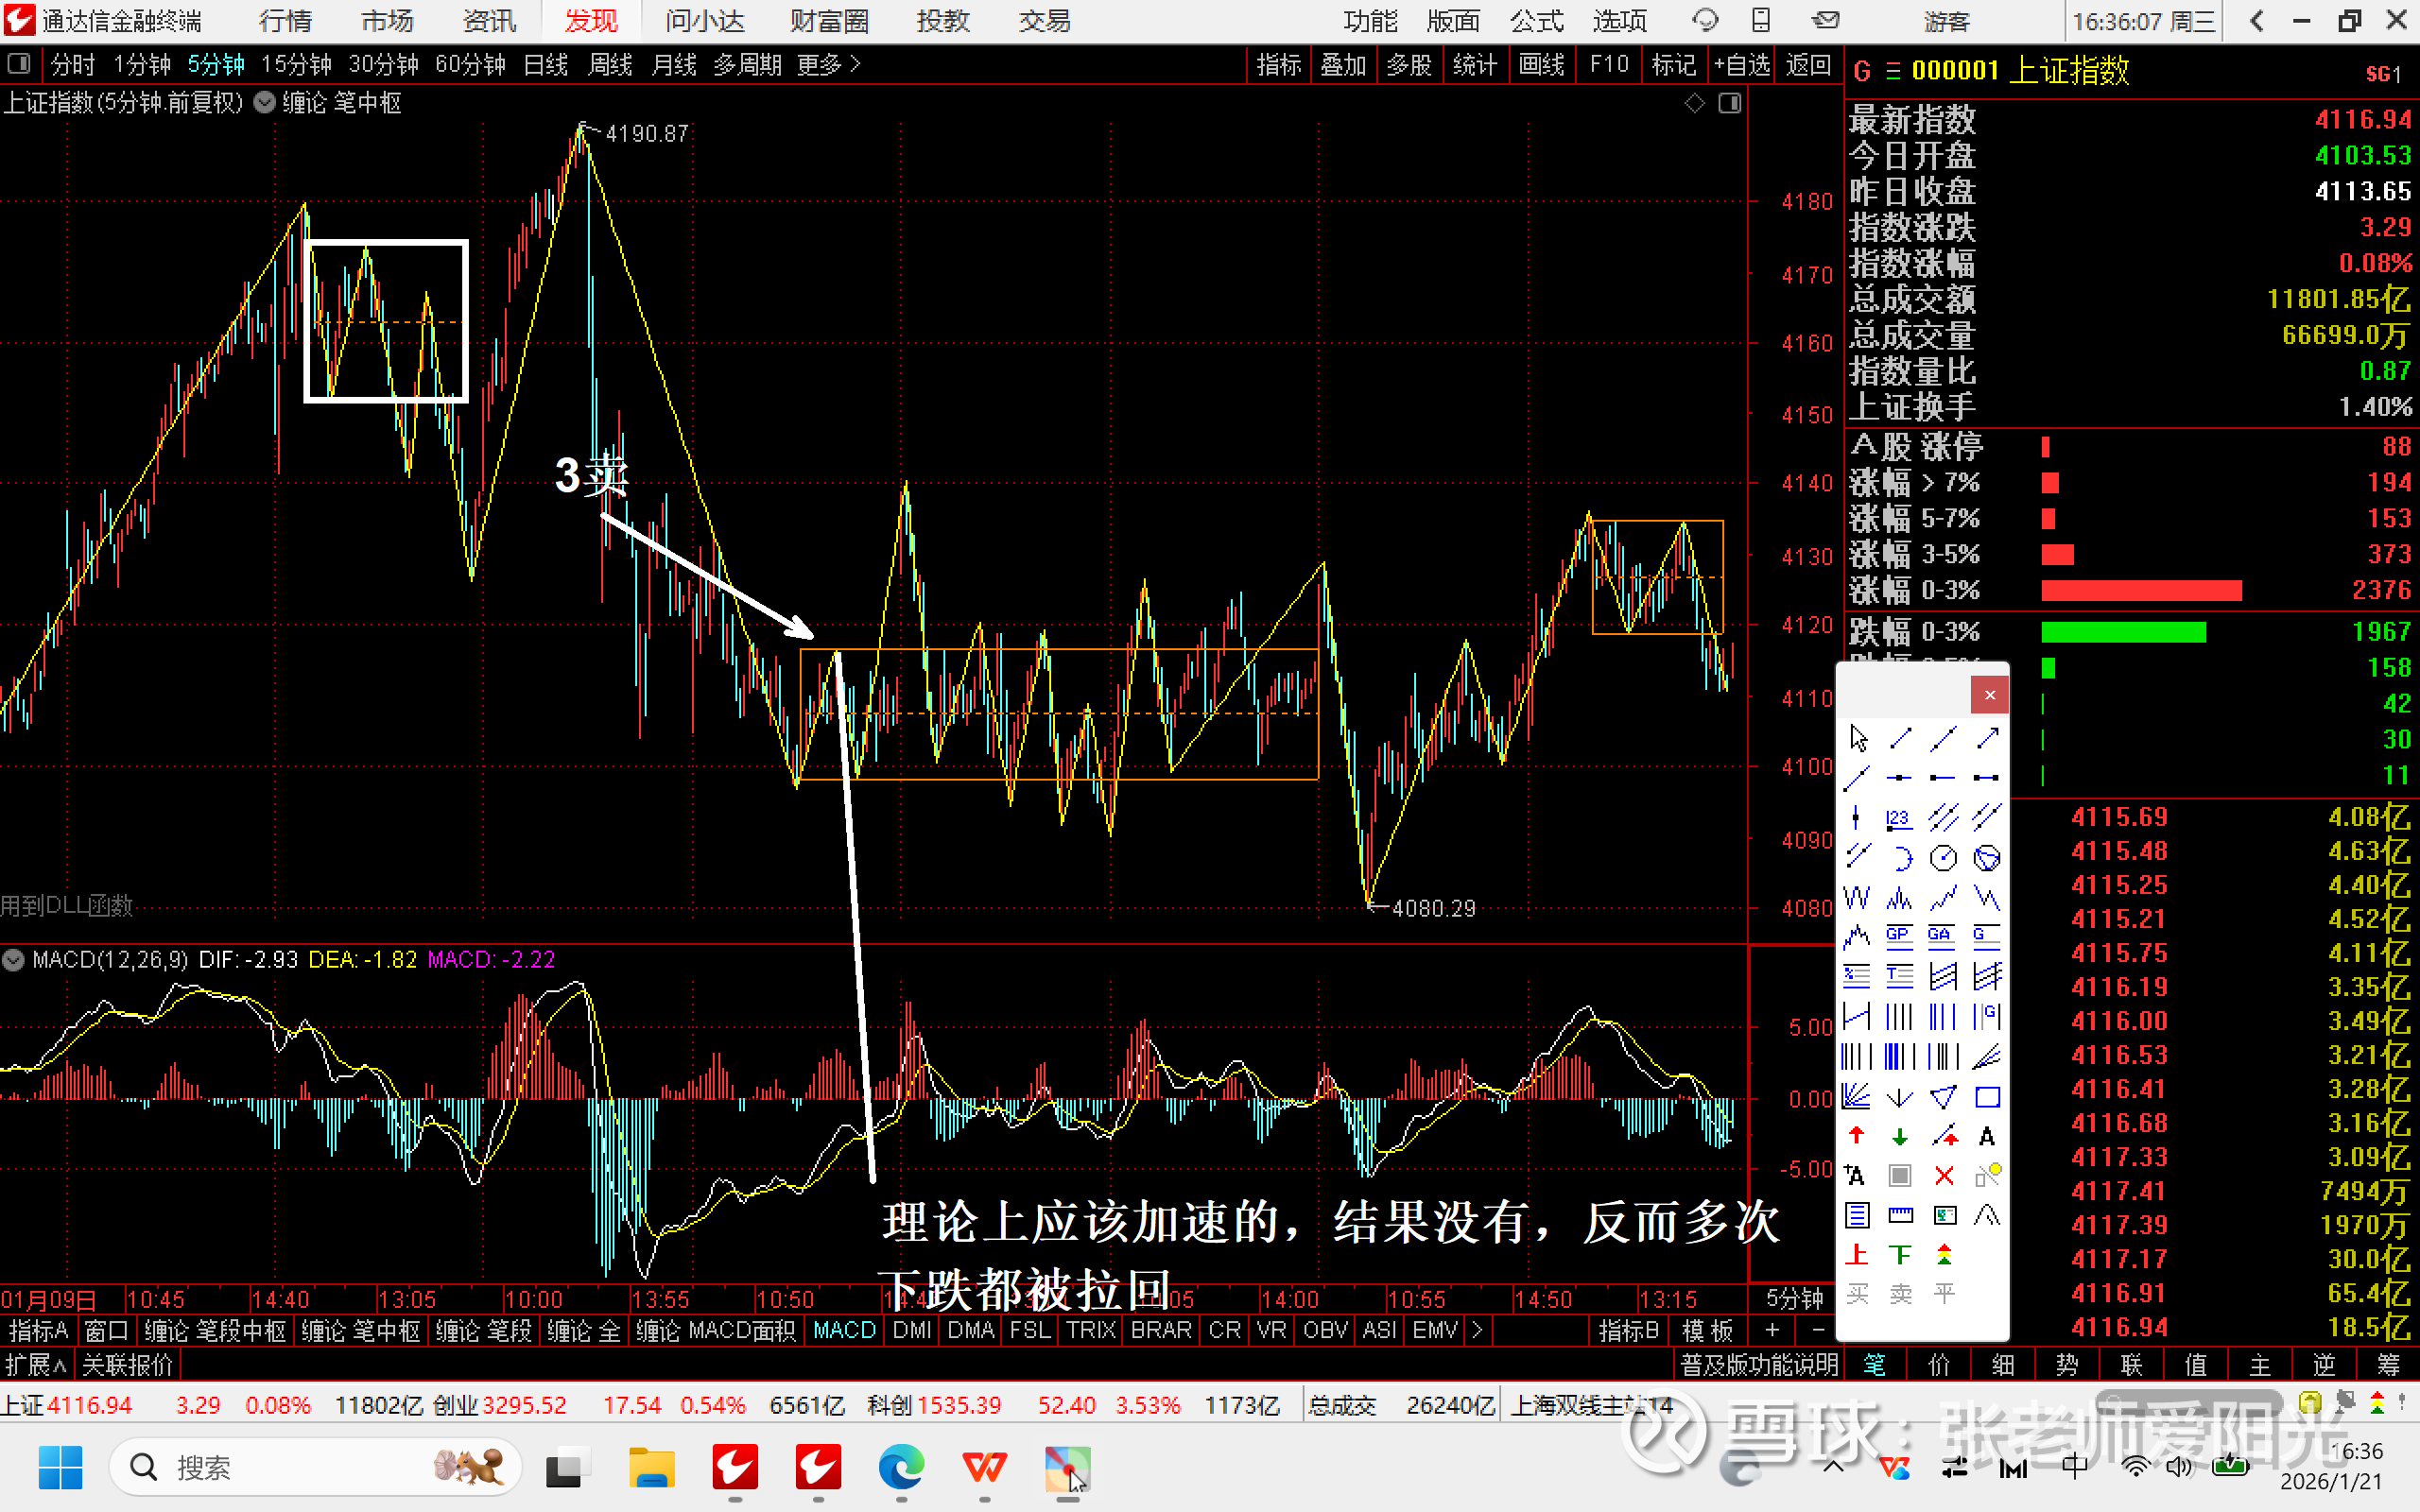This screenshot has width=2420, height=1512.
Task: Switch to the 15分钟 period tab
Action: (295, 65)
